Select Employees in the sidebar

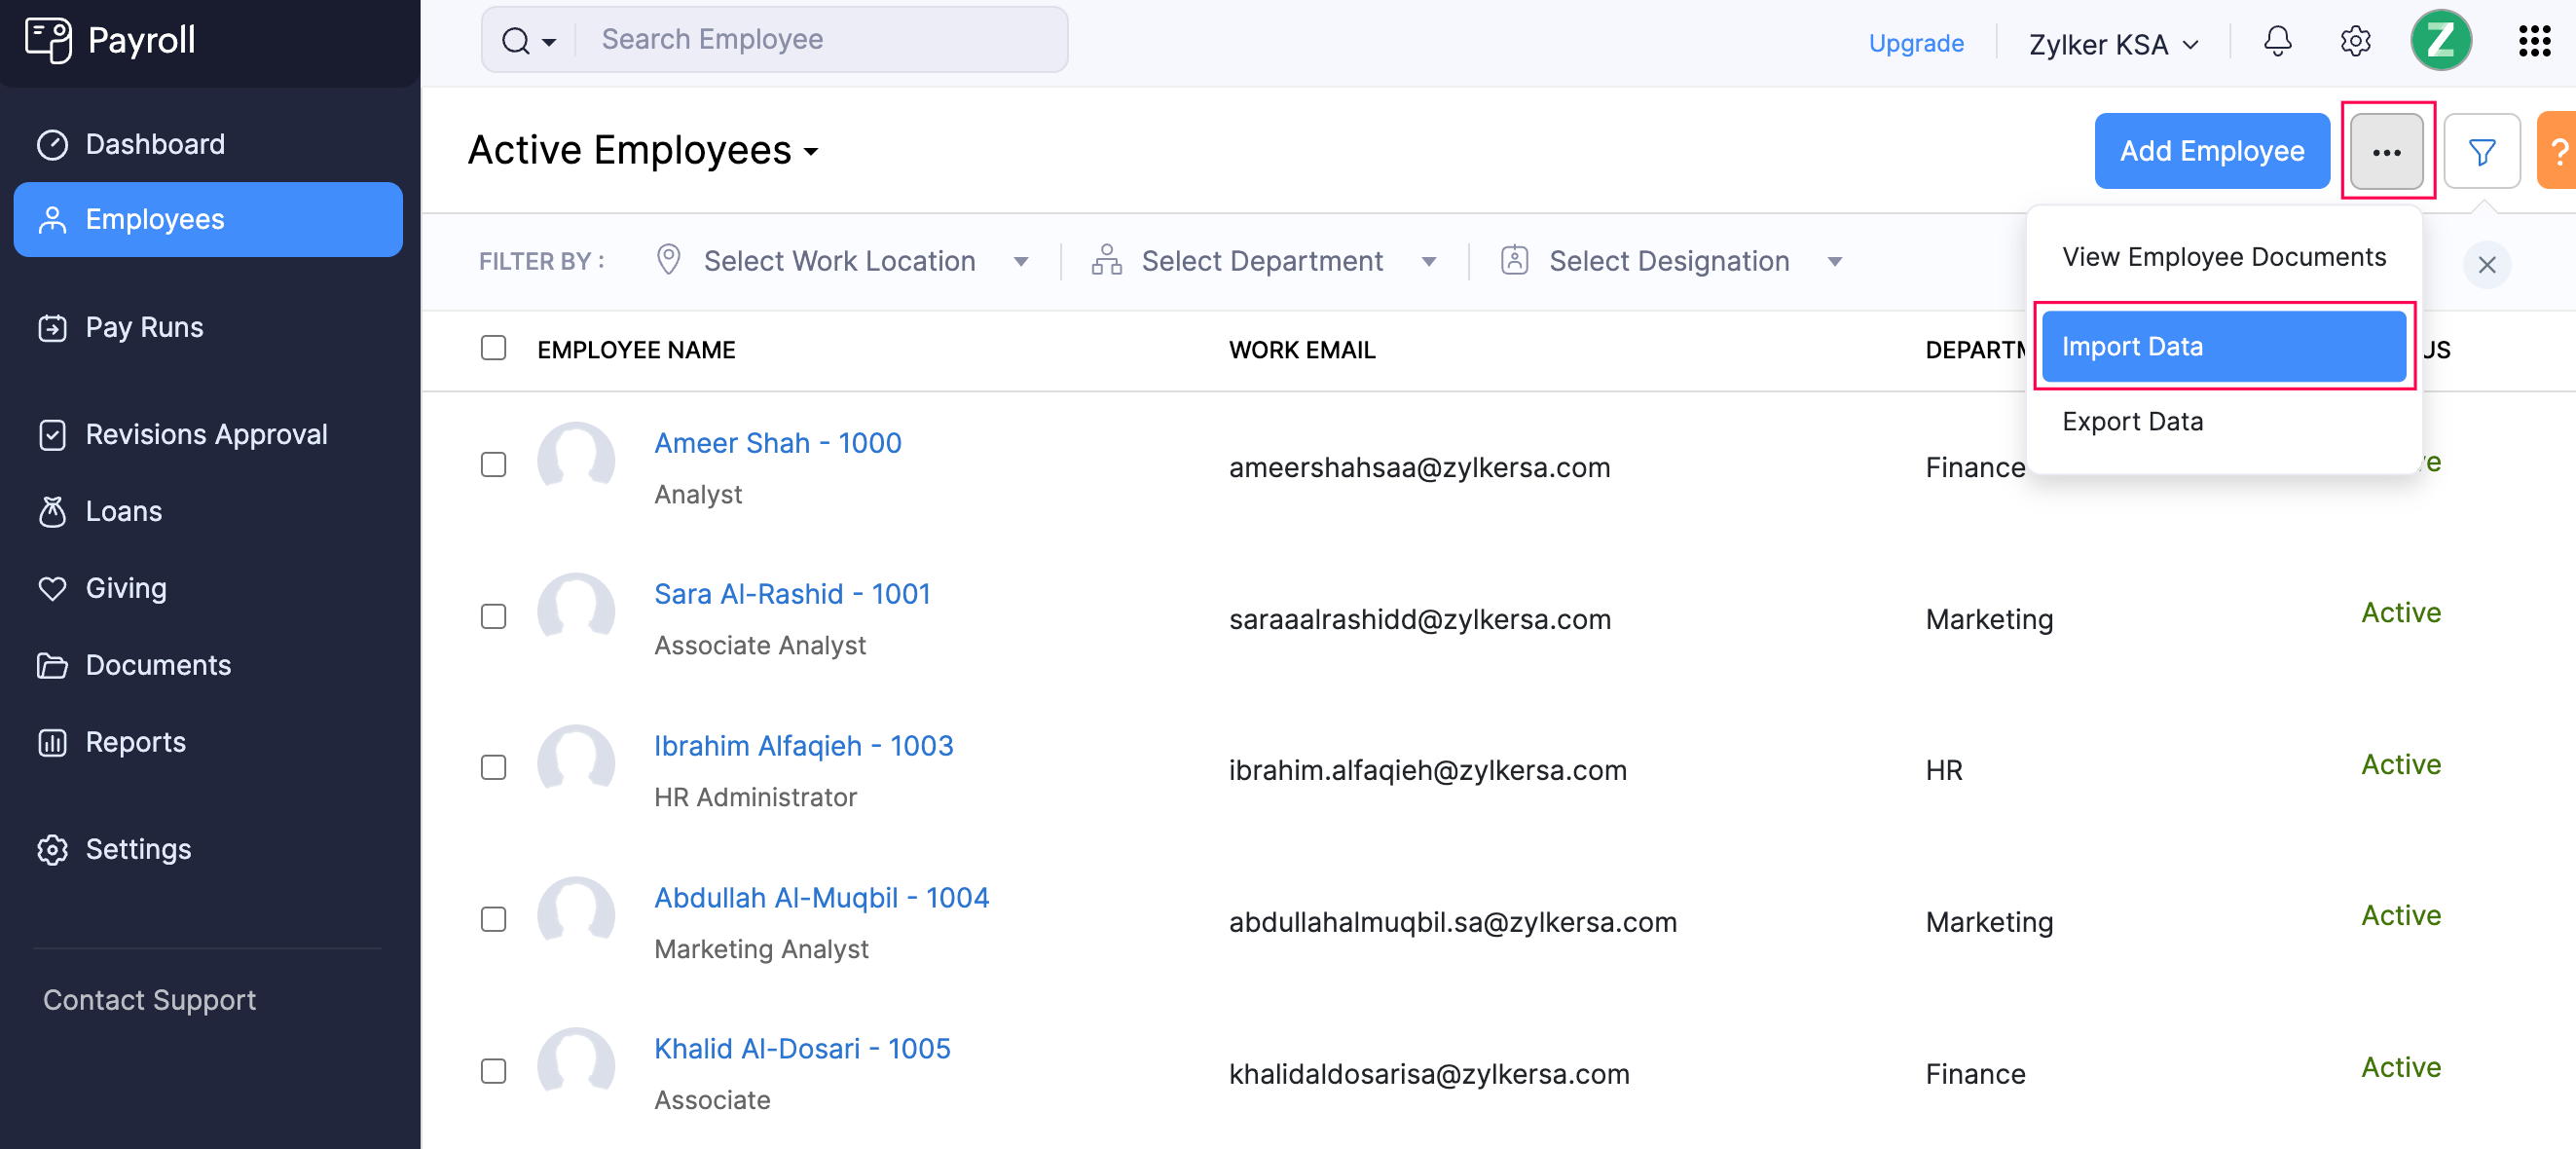point(208,219)
